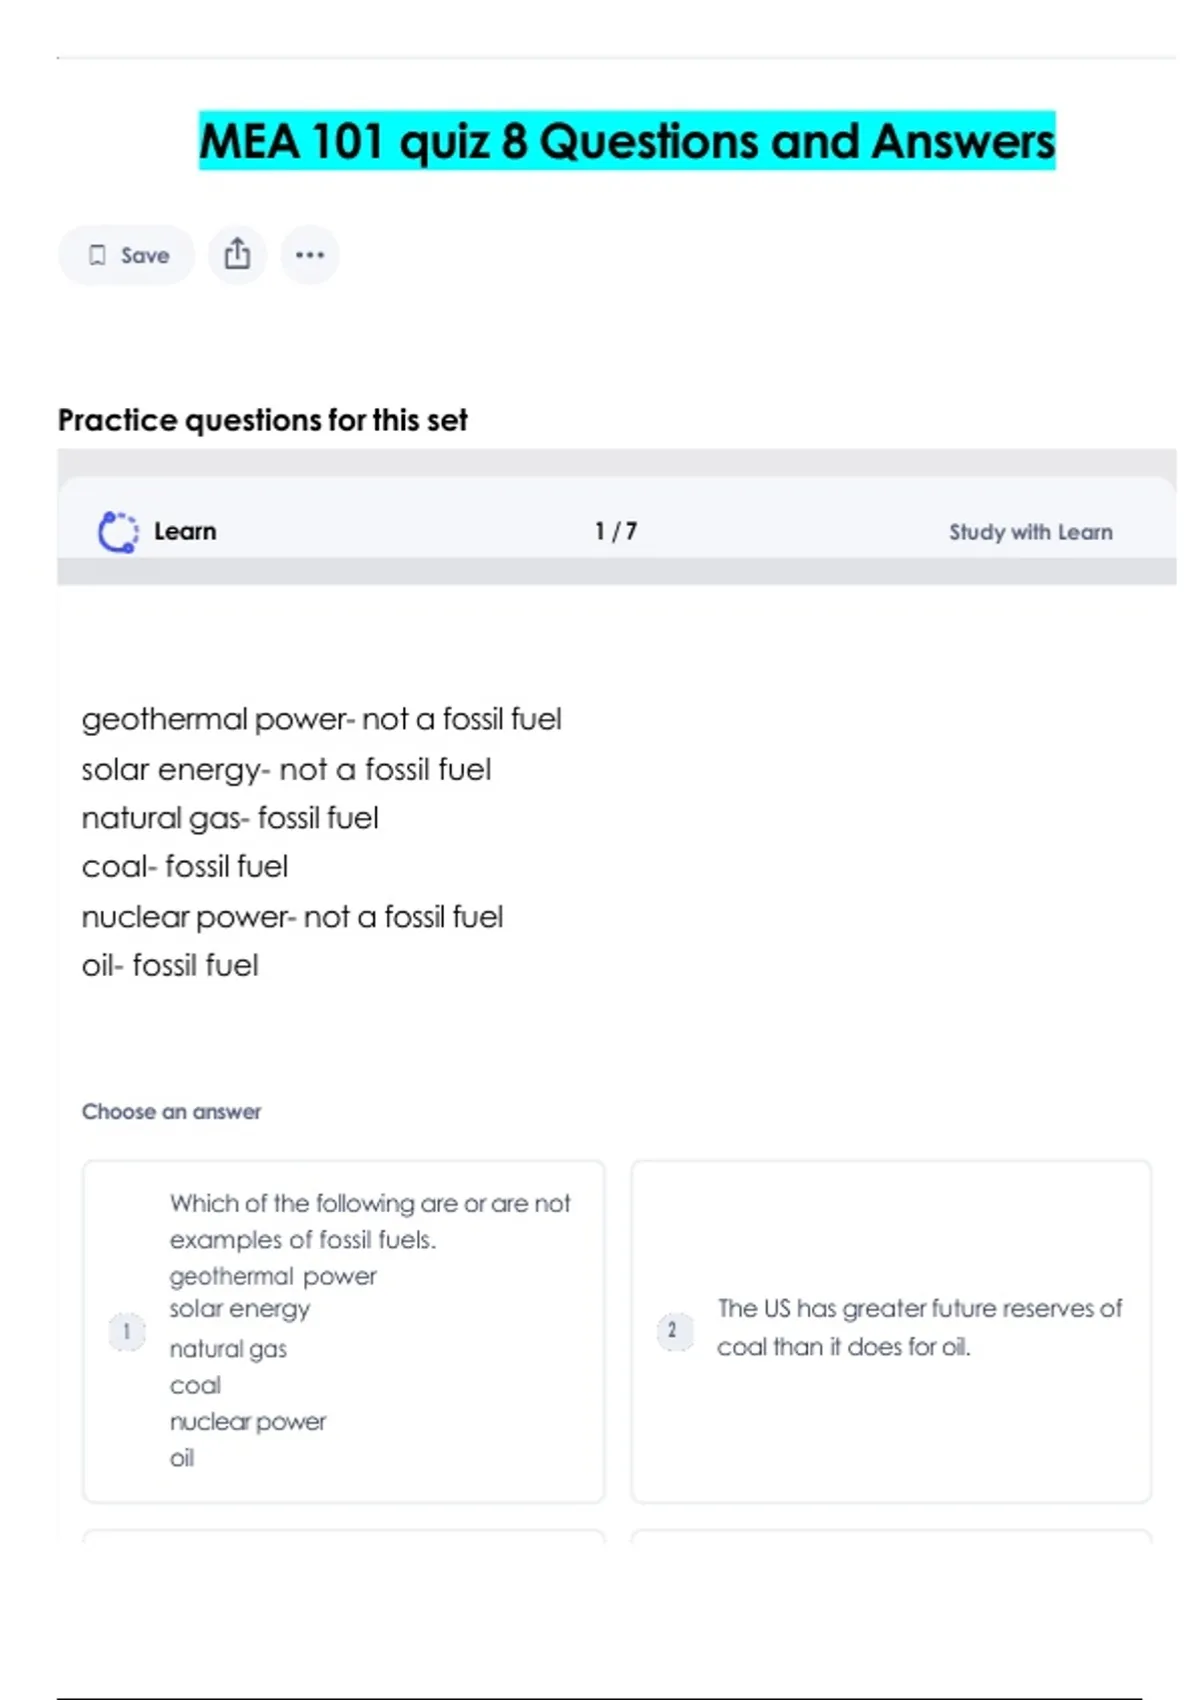Screen dimensions: 1200x1700
Task: Click the Choose an answer label
Action: tap(172, 1112)
